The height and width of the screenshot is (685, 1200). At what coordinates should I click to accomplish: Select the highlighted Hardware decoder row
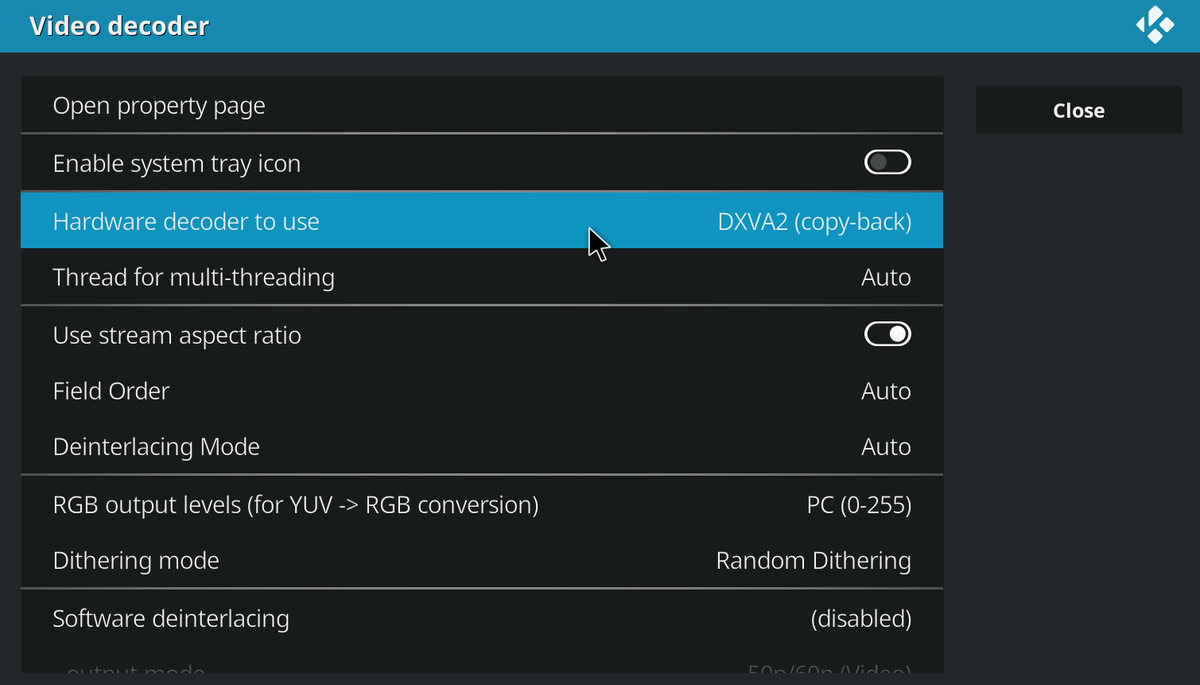click(480, 221)
